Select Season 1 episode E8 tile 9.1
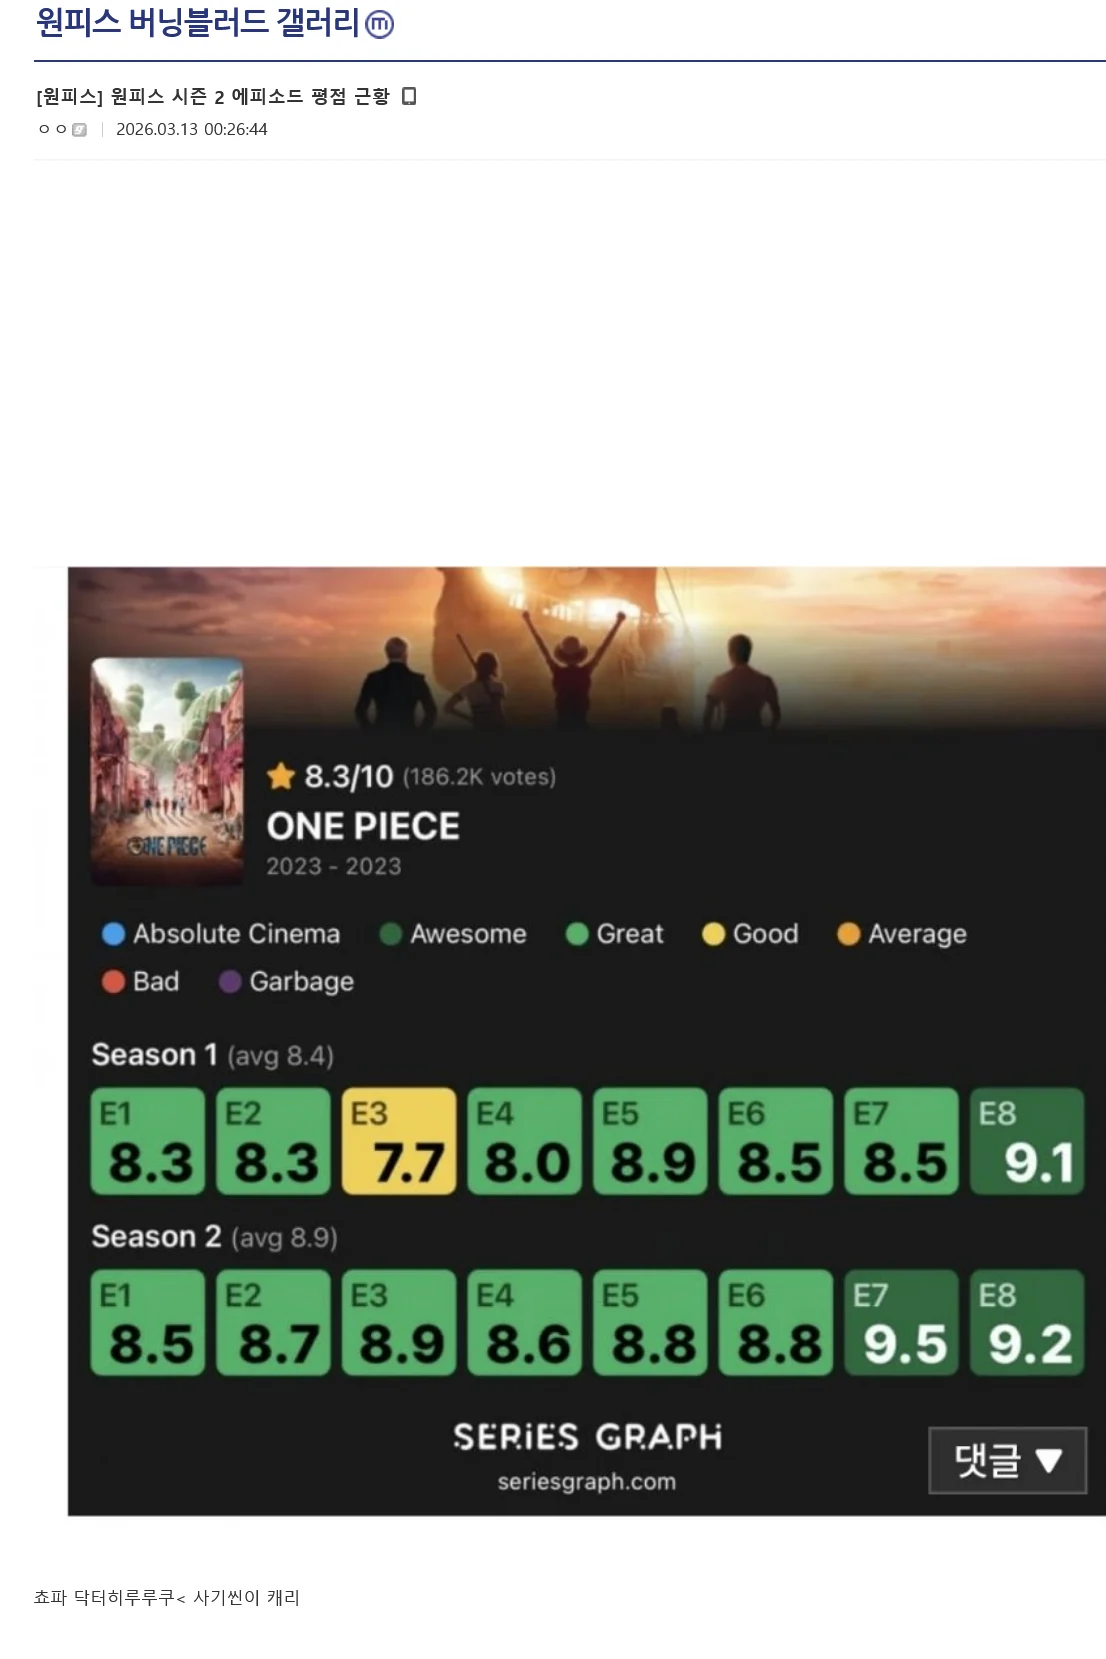The width and height of the screenshot is (1106, 1659). coord(1027,1141)
